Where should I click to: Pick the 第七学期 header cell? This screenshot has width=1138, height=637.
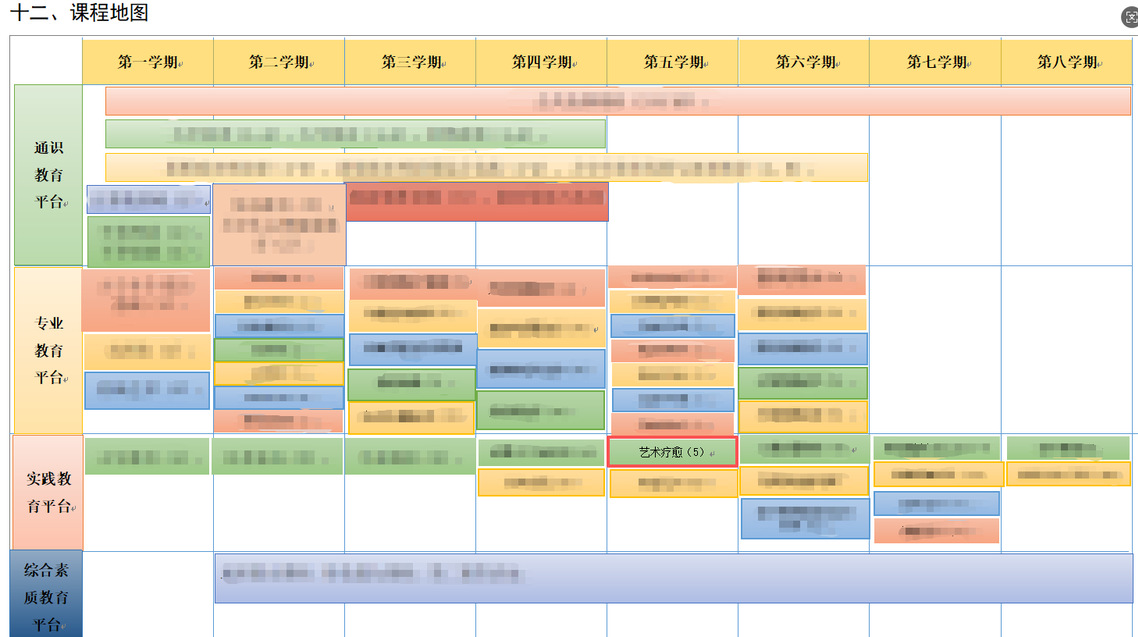tap(935, 62)
